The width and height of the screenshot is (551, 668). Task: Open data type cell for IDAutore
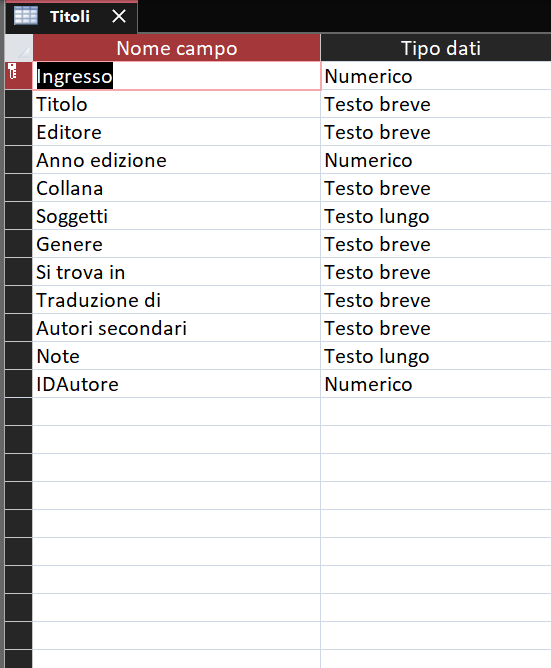[x=436, y=384]
